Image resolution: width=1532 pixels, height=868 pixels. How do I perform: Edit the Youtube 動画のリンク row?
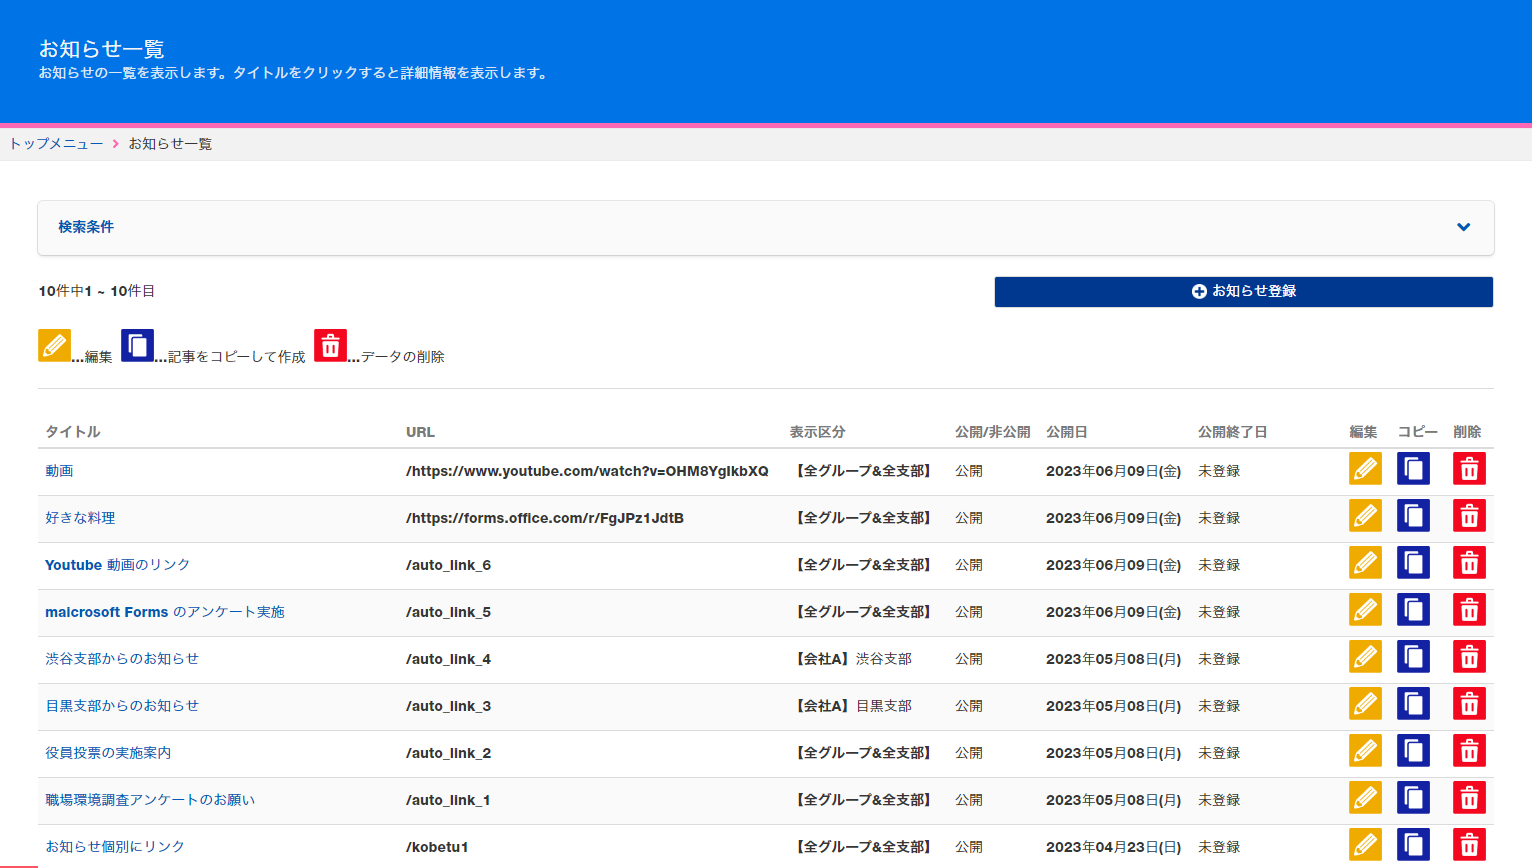[1365, 563]
